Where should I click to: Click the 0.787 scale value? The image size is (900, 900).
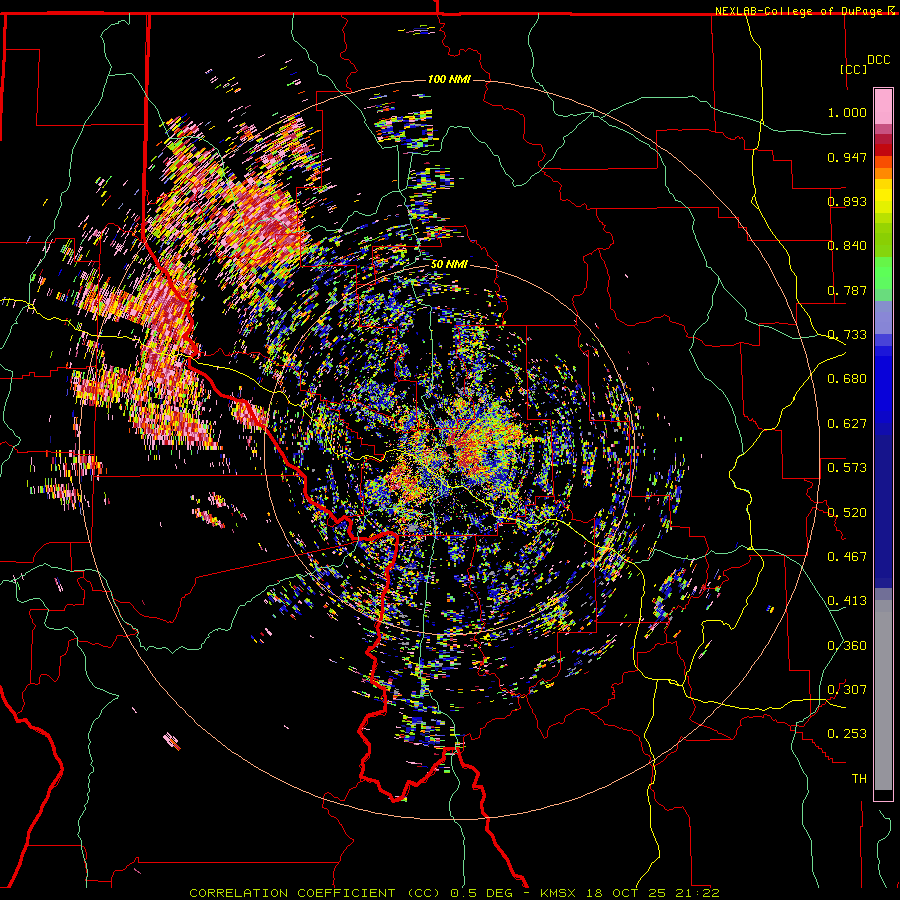(847, 290)
